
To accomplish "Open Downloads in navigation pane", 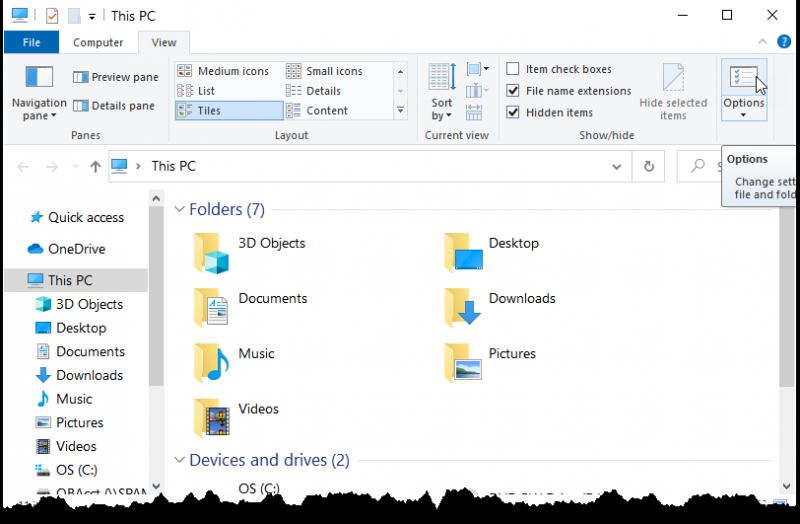I will tap(79, 375).
